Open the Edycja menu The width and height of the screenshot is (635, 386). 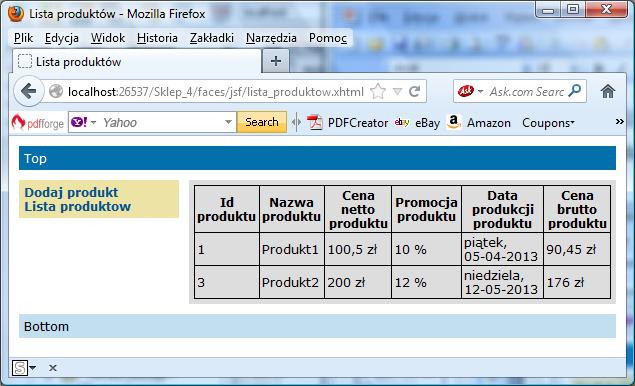pos(62,38)
